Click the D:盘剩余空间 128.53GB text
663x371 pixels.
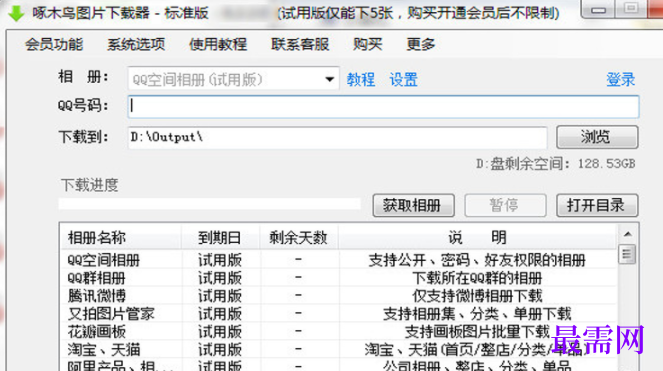coord(556,164)
